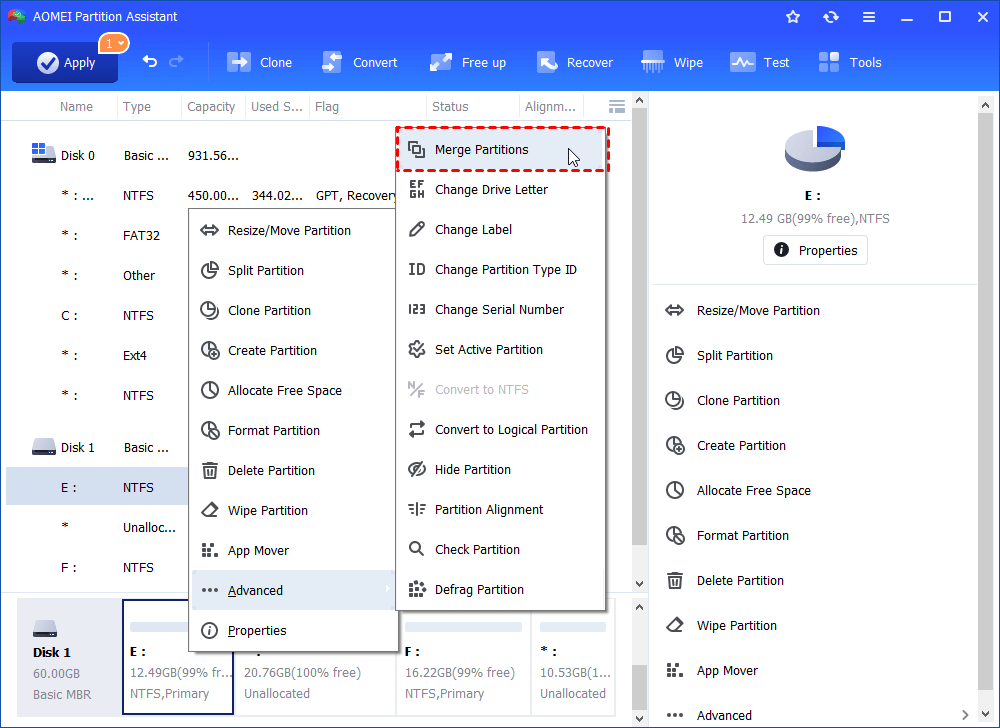Image resolution: width=1000 pixels, height=728 pixels.
Task: Select Format Partition in context menu
Action: click(293, 430)
